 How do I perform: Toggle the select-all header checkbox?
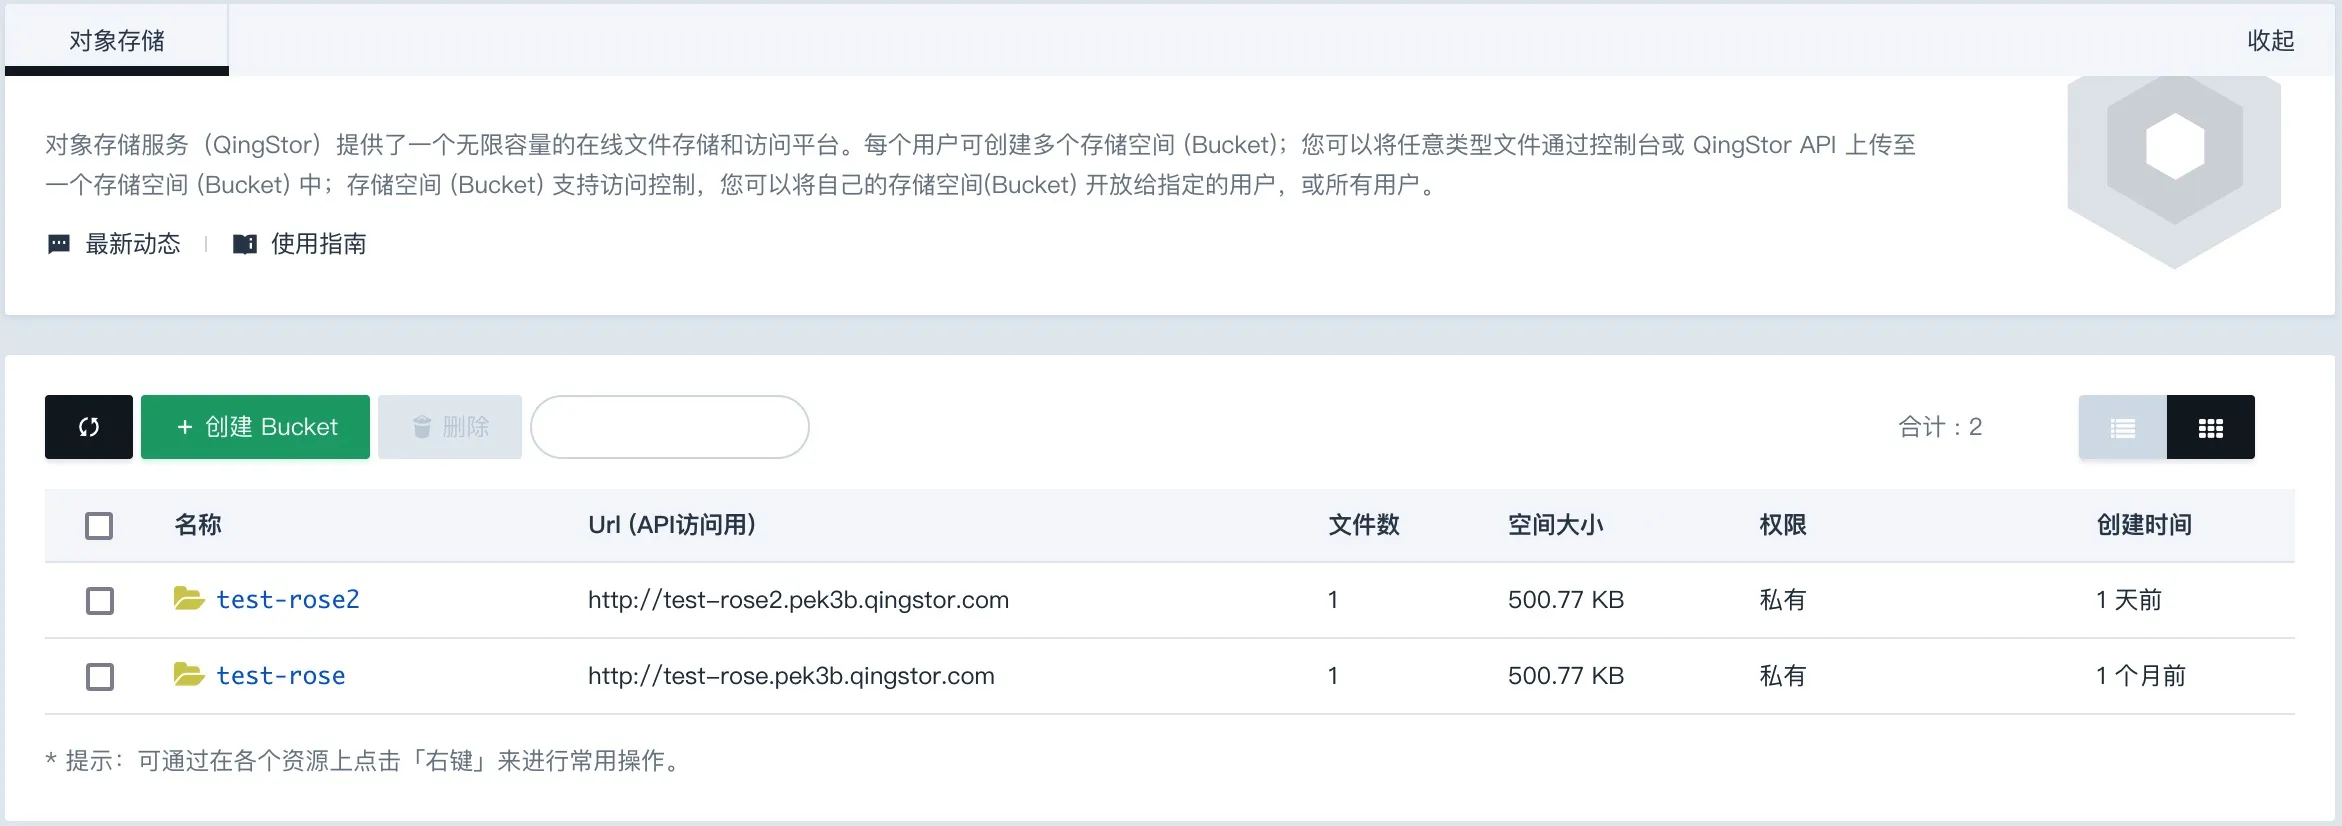99,525
